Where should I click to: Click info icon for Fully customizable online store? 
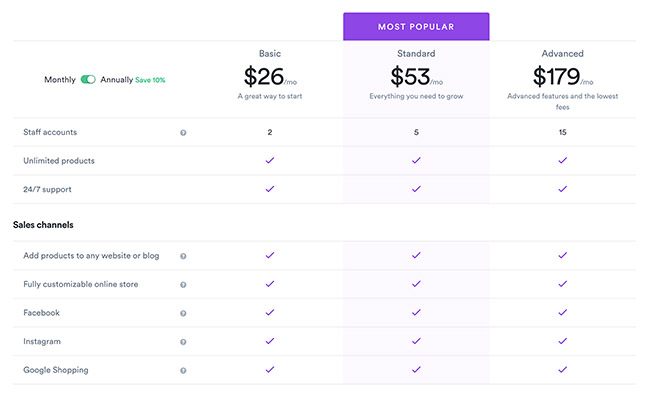(x=183, y=285)
